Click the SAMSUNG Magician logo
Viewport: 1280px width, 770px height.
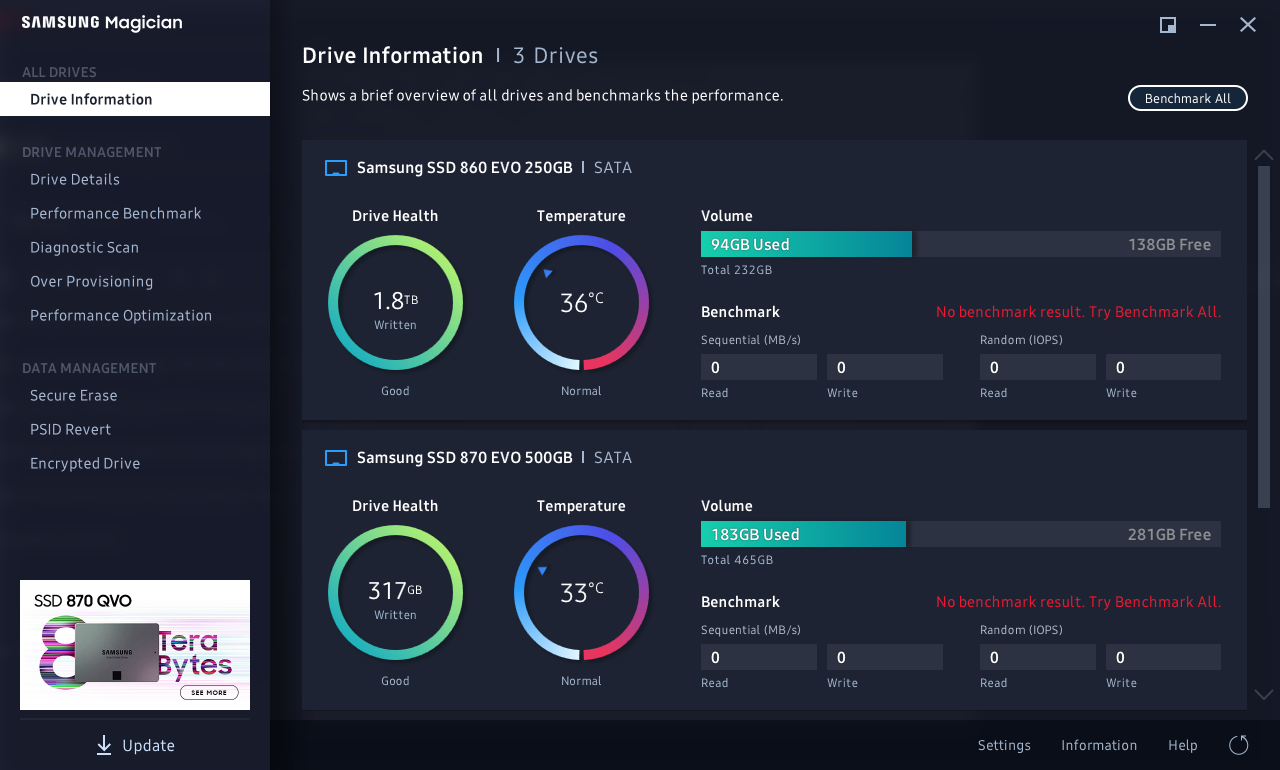coord(101,23)
